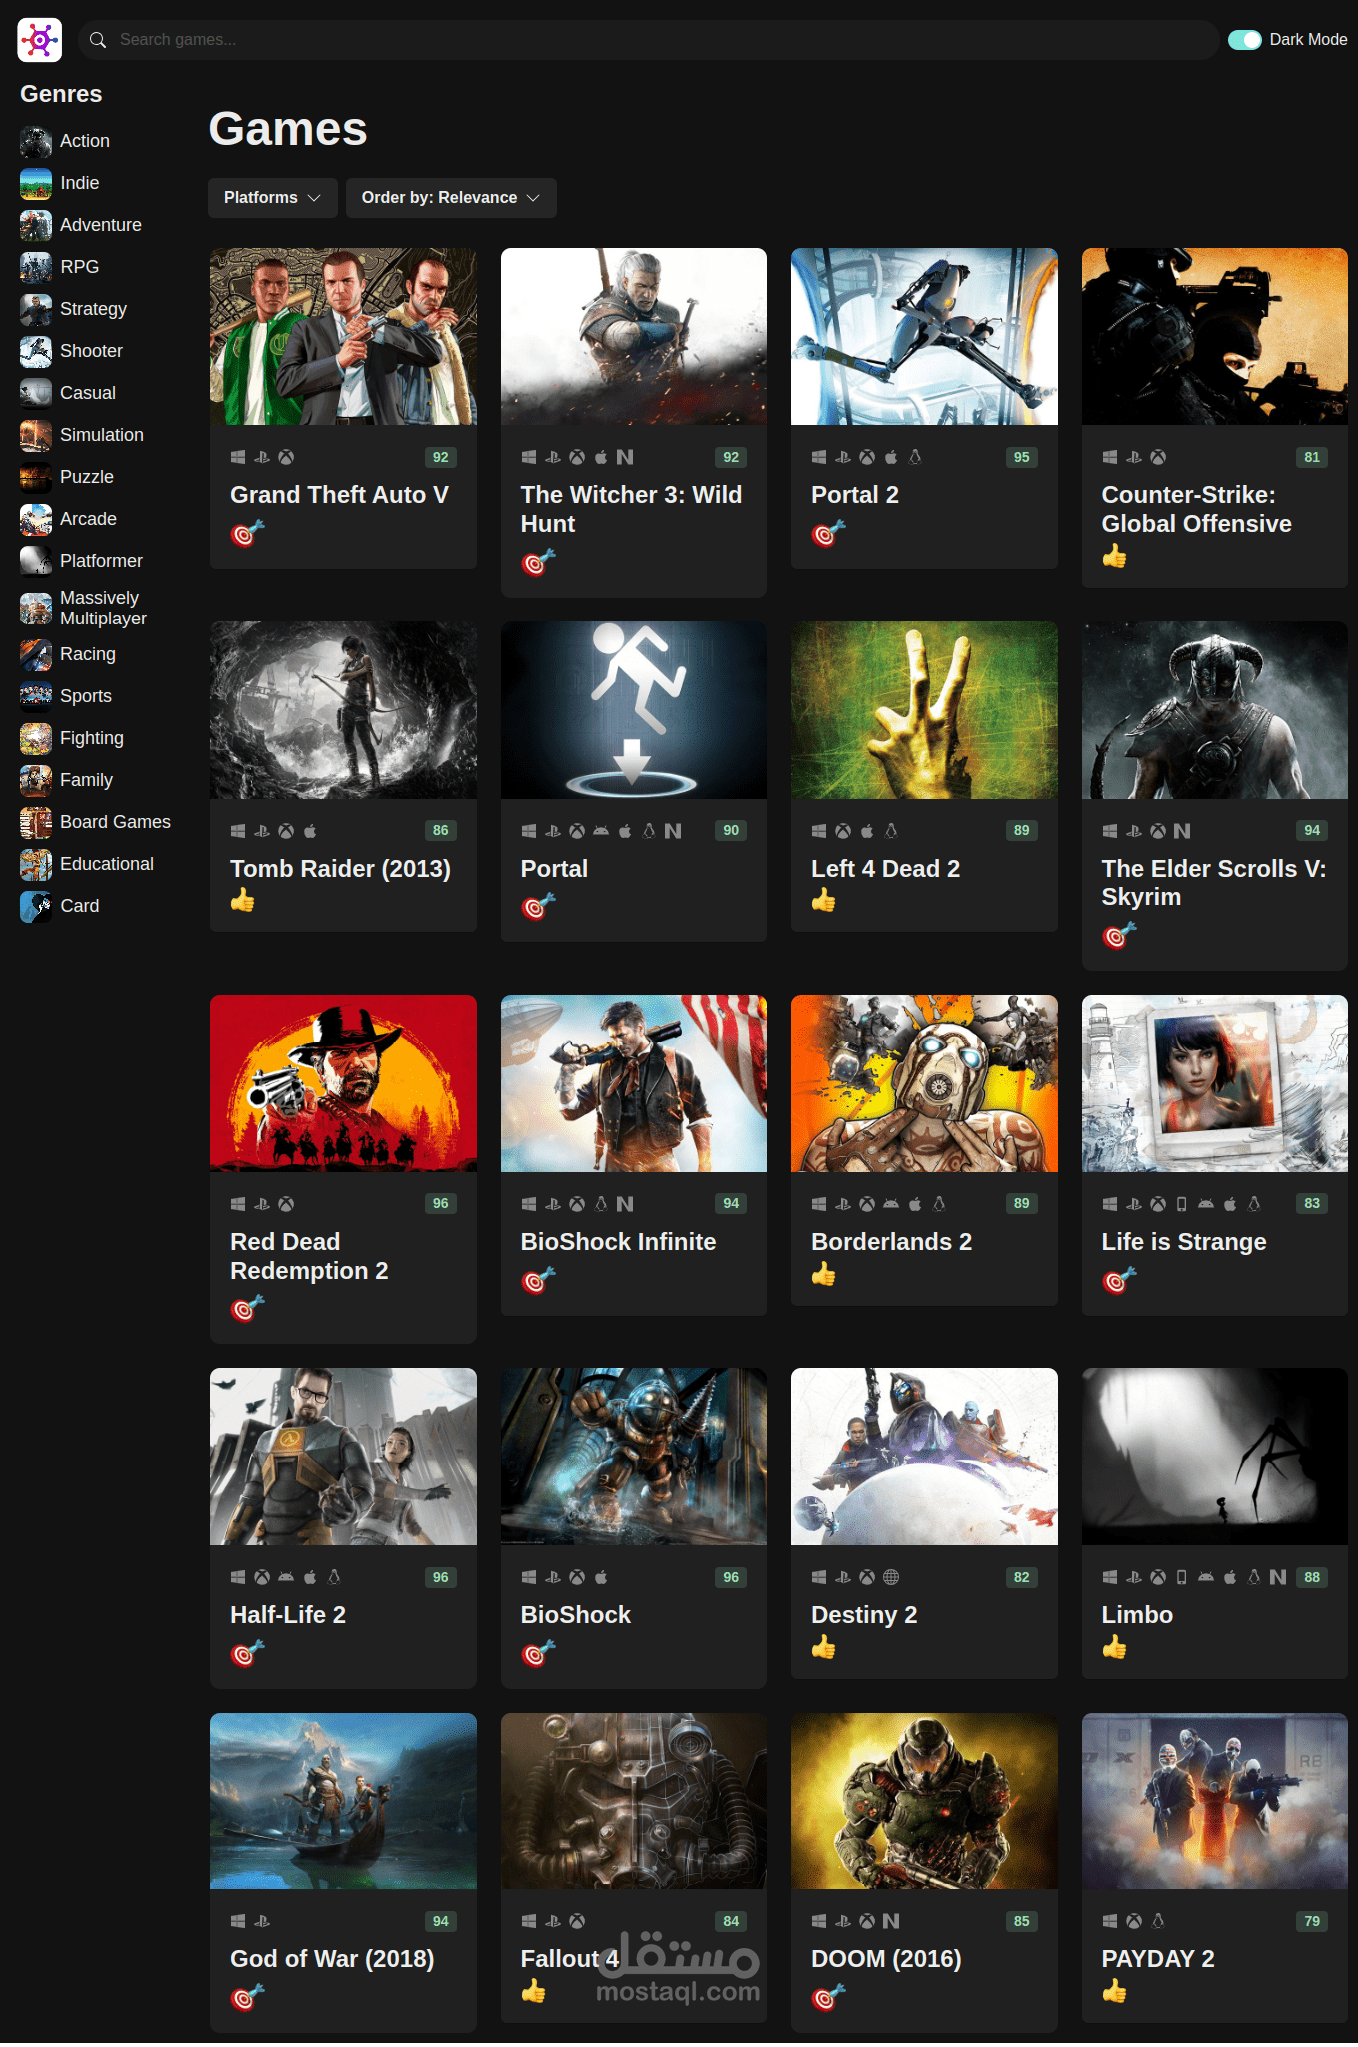Click the Family genre icon

(36, 781)
